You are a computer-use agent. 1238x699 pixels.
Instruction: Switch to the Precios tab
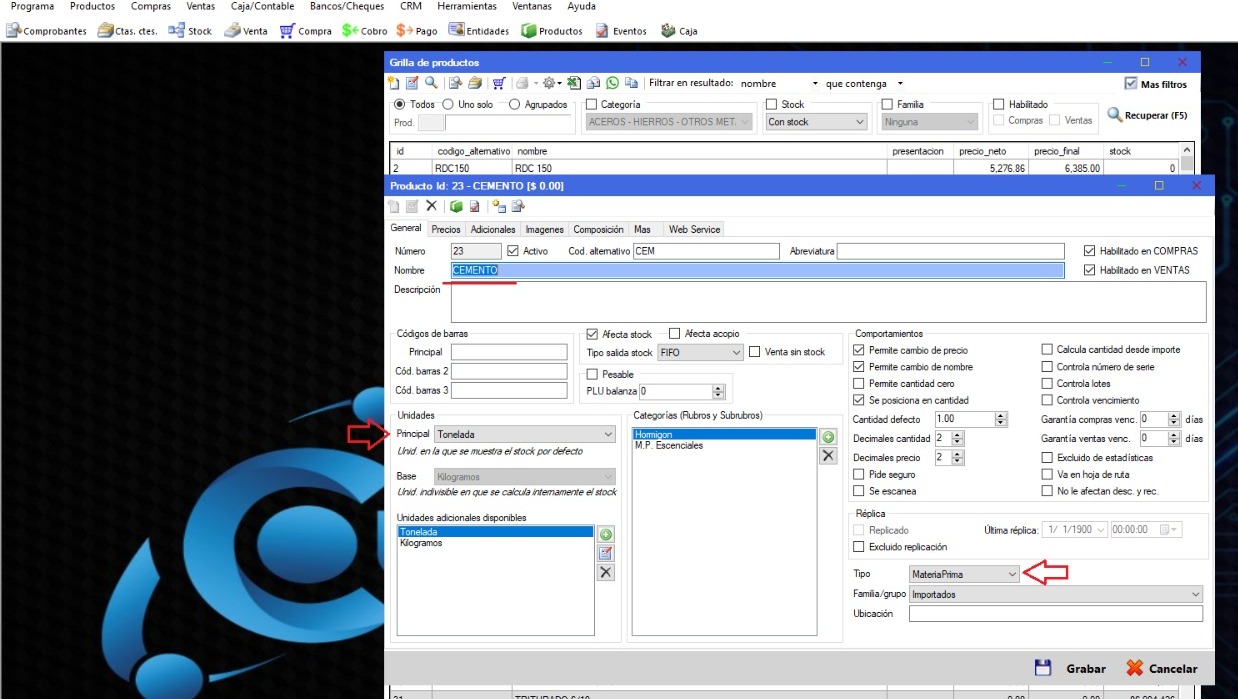click(x=446, y=230)
